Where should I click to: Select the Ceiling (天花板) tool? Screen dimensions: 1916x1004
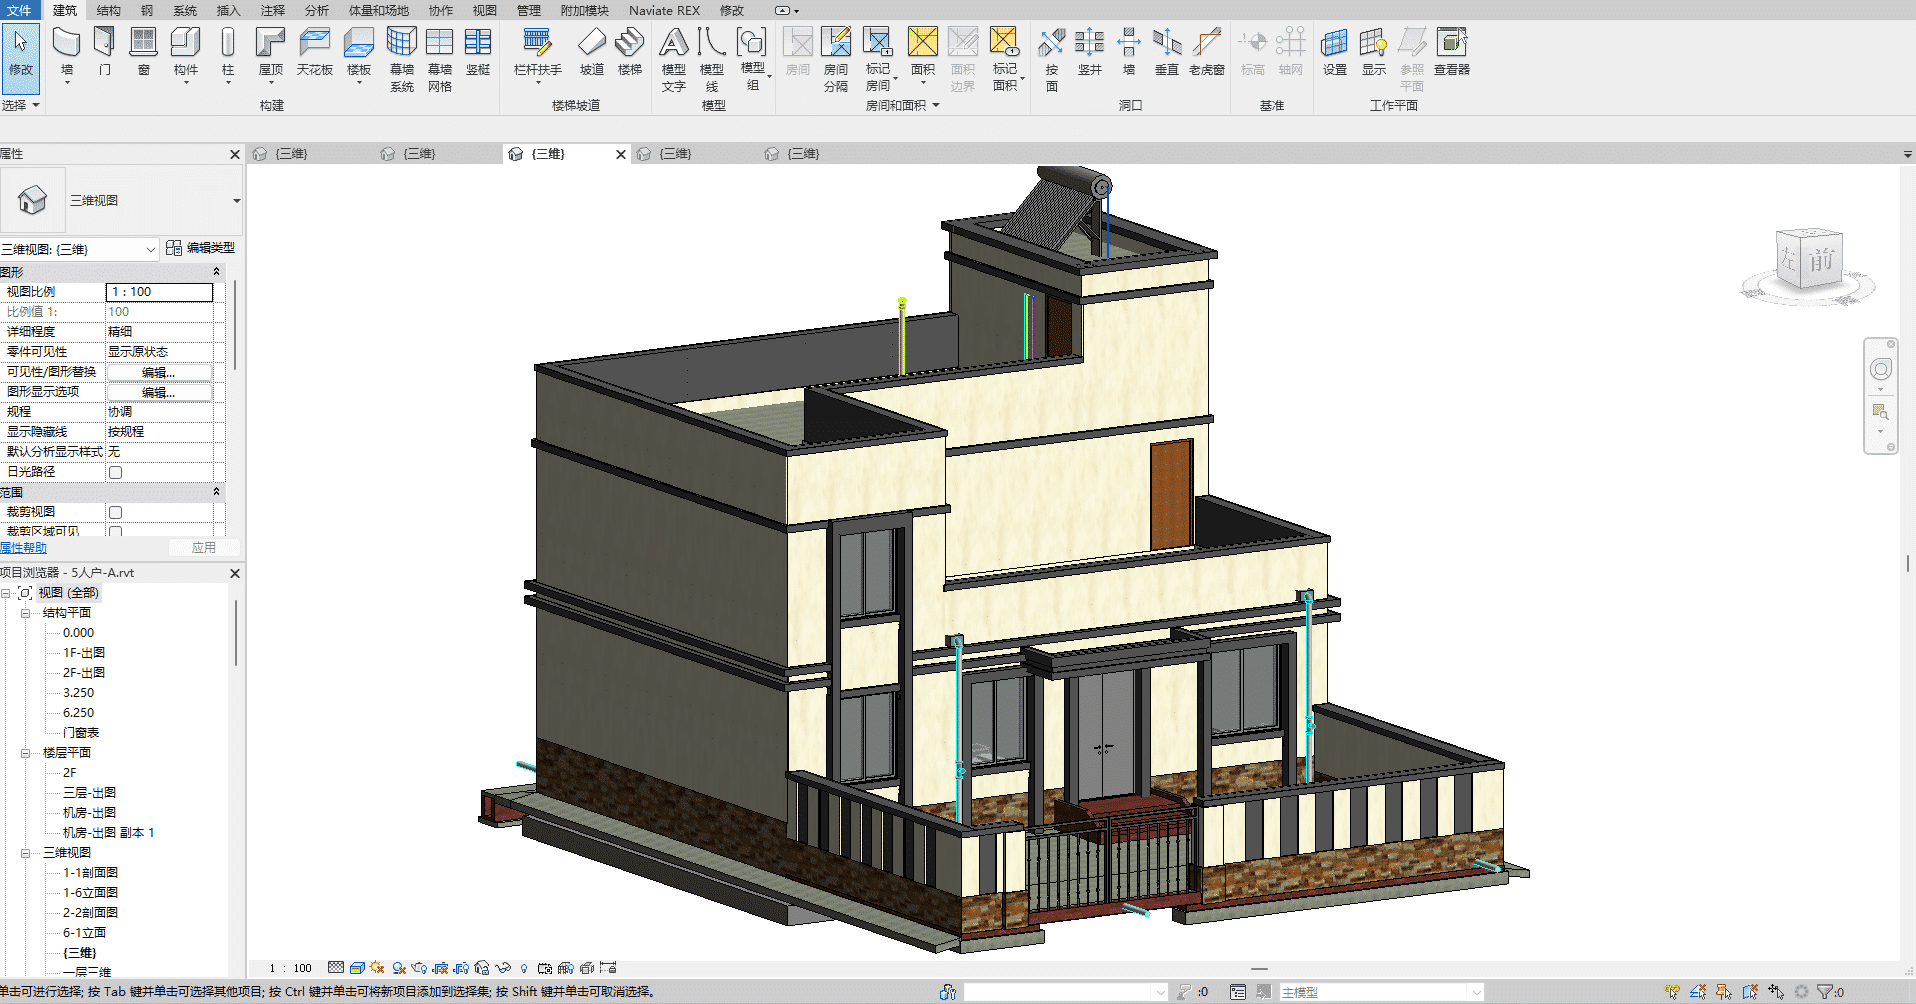tap(314, 52)
